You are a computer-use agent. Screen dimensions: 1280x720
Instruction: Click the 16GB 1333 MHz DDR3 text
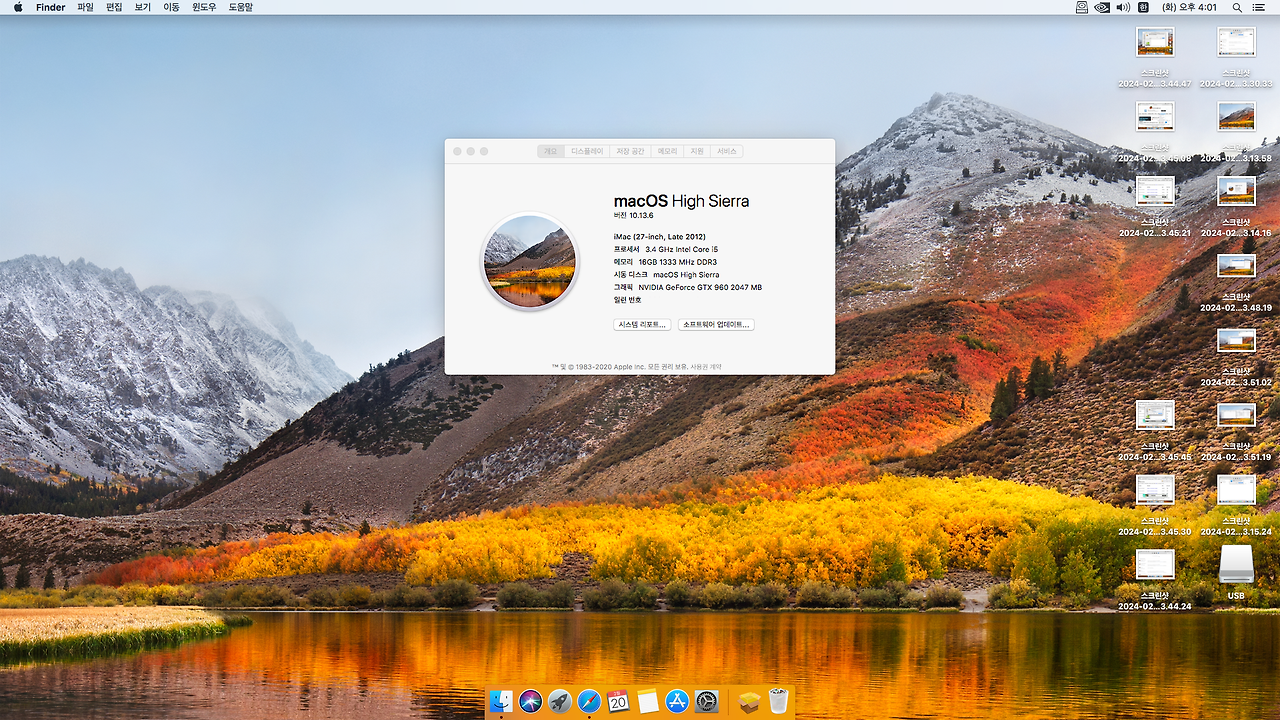(x=678, y=262)
